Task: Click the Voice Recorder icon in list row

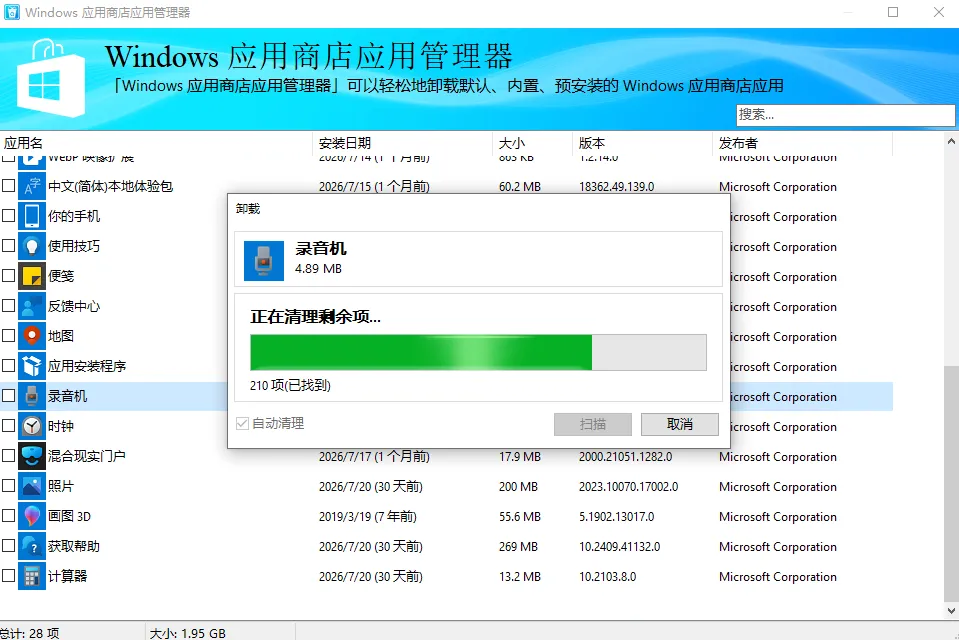Action: point(32,396)
